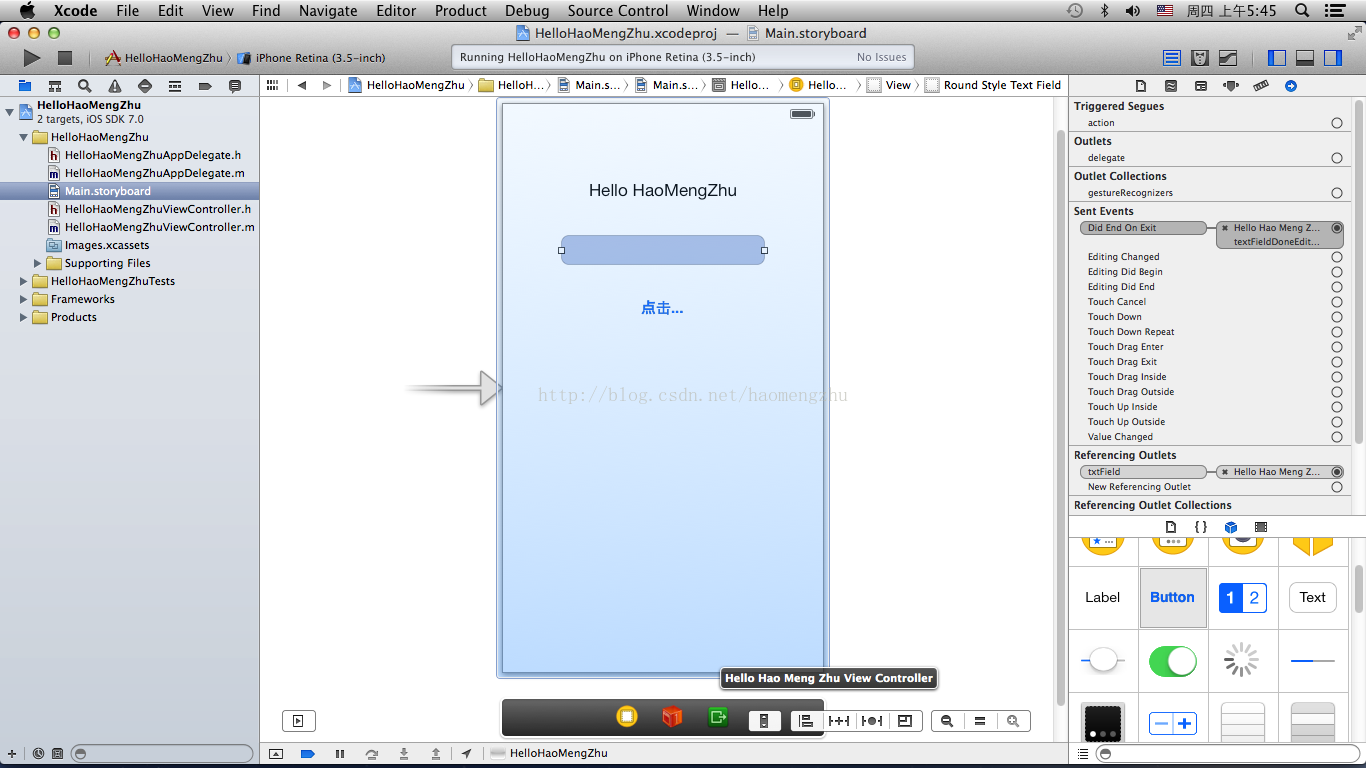Image resolution: width=1366 pixels, height=768 pixels.
Task: Open the Log navigator speech-bubble icon
Action: 235,86
